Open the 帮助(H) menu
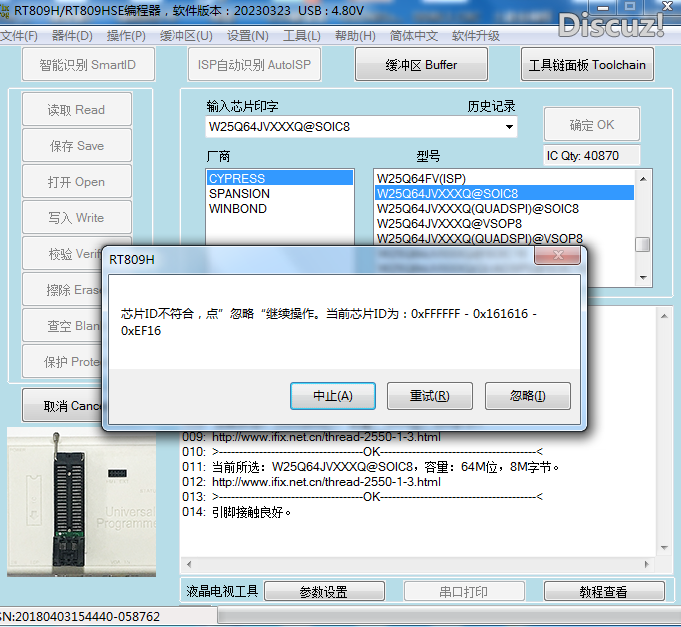681x627 pixels. coord(355,36)
